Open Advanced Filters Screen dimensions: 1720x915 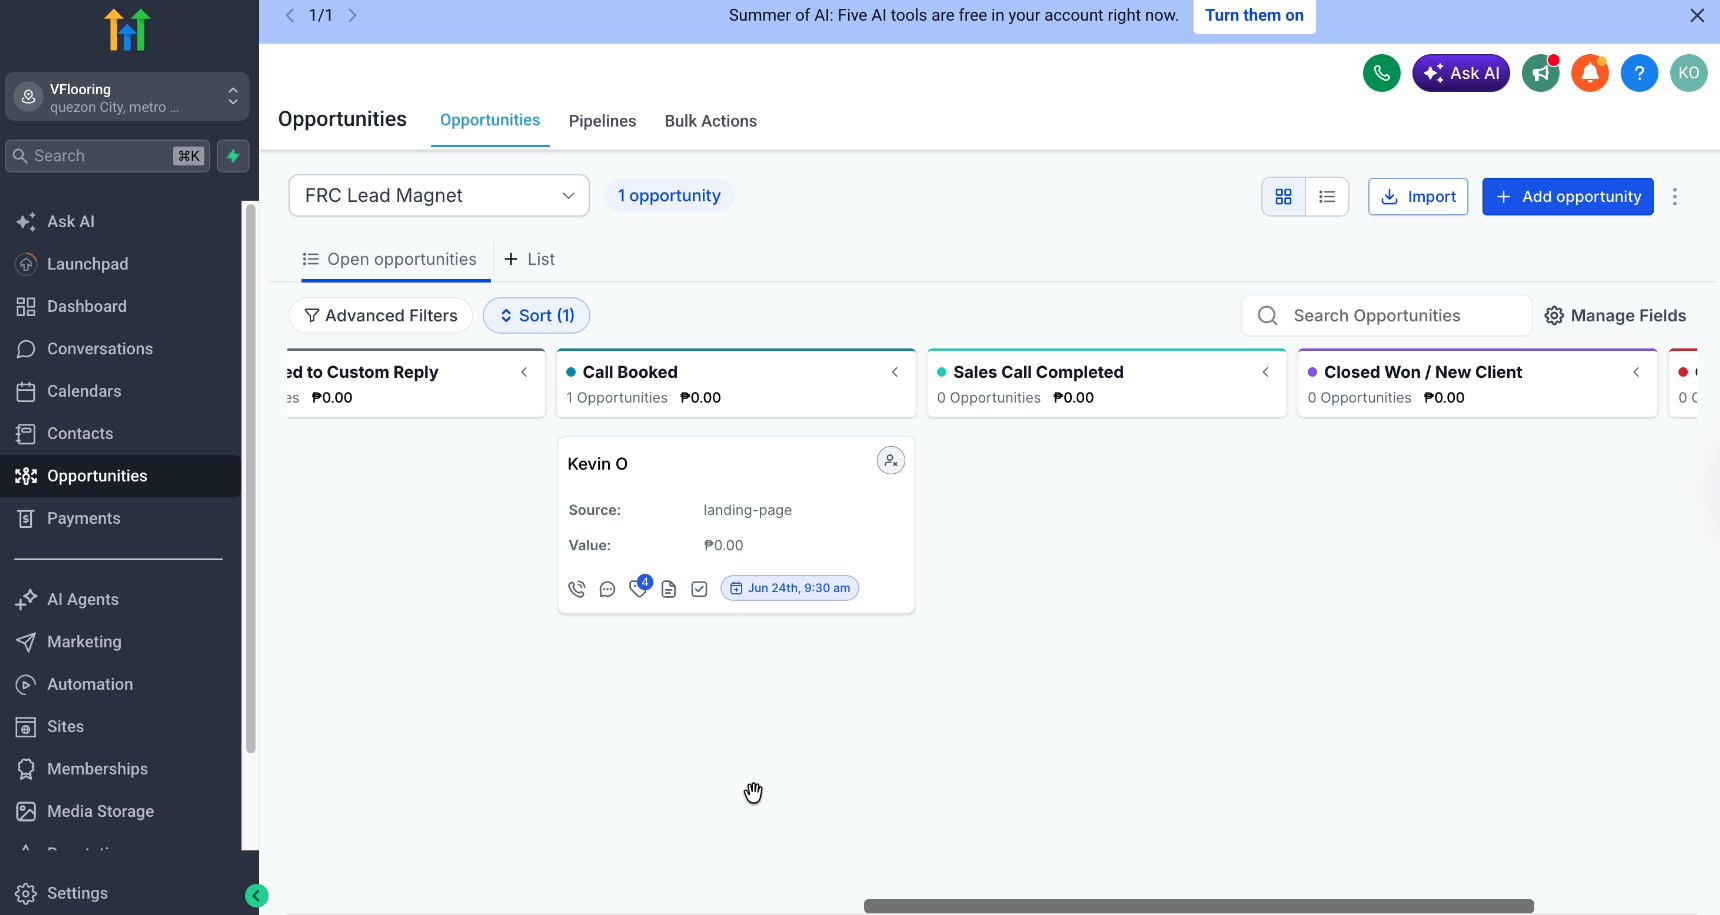(381, 316)
